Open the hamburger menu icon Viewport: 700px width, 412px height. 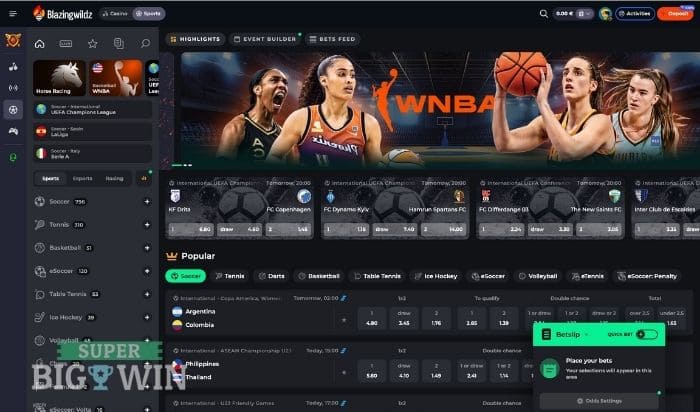[13, 13]
